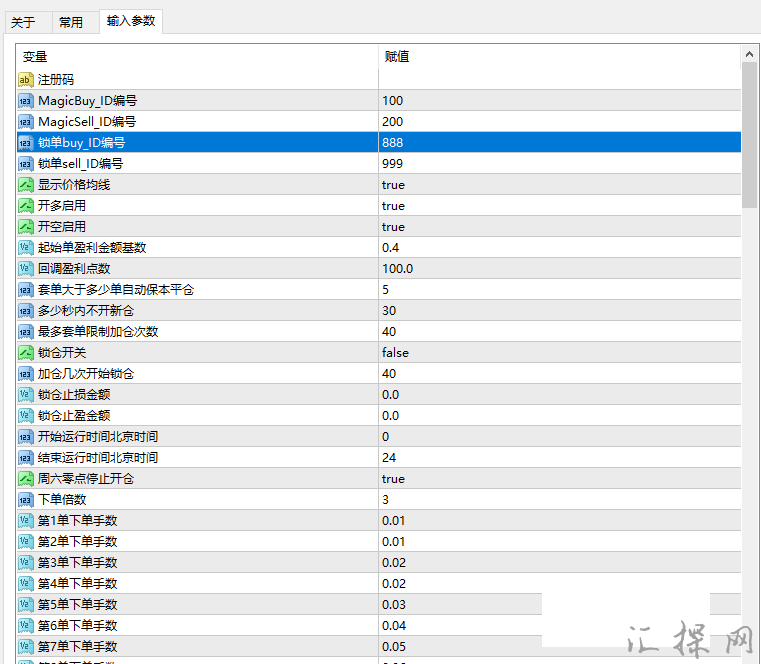Open the 锁仓开关 false value dropdown
The height and width of the screenshot is (664, 761).
point(560,352)
